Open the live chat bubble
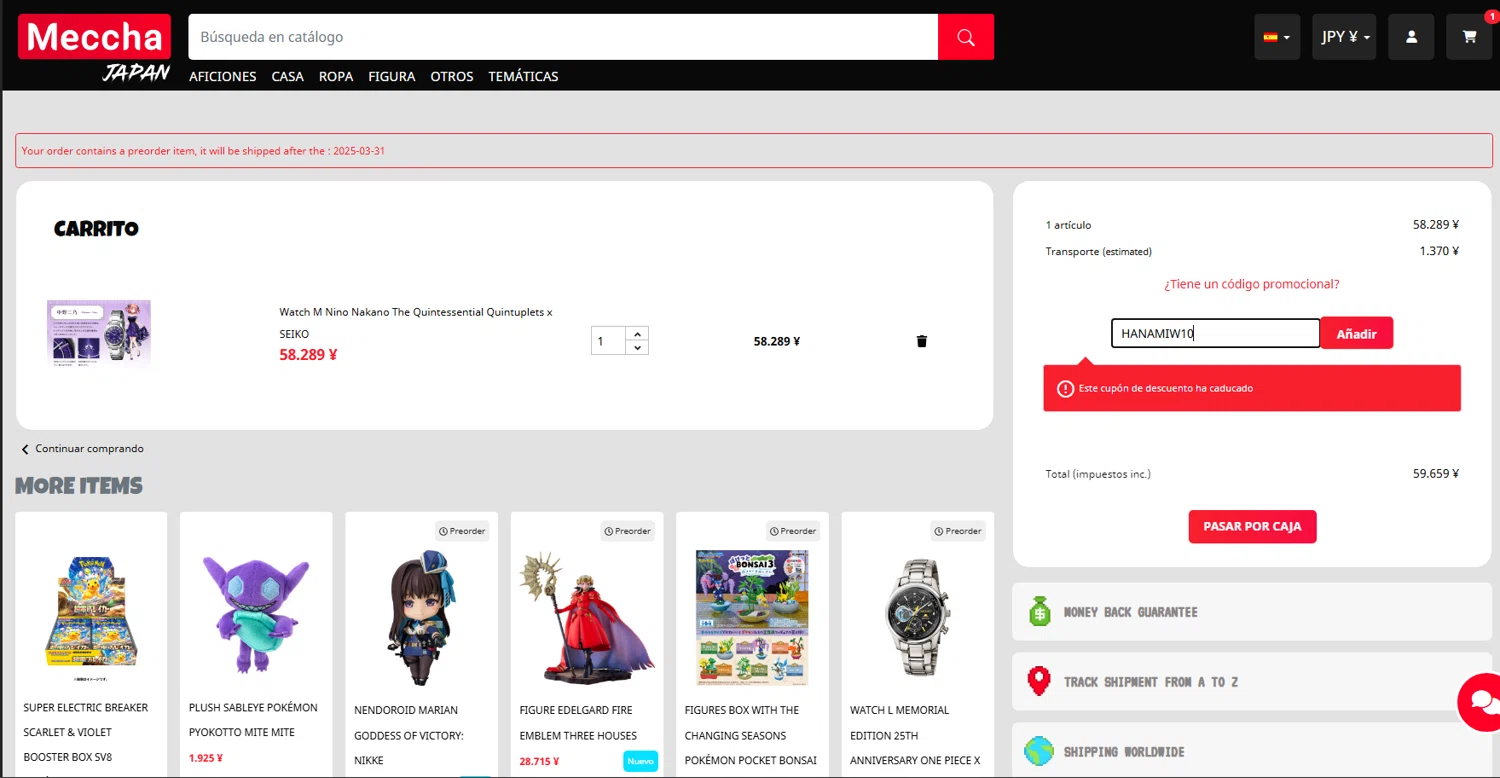Image resolution: width=1500 pixels, height=778 pixels. coord(1480,702)
